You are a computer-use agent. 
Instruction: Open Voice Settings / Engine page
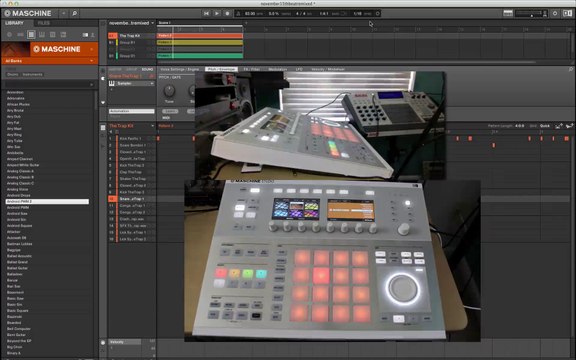click(180, 69)
